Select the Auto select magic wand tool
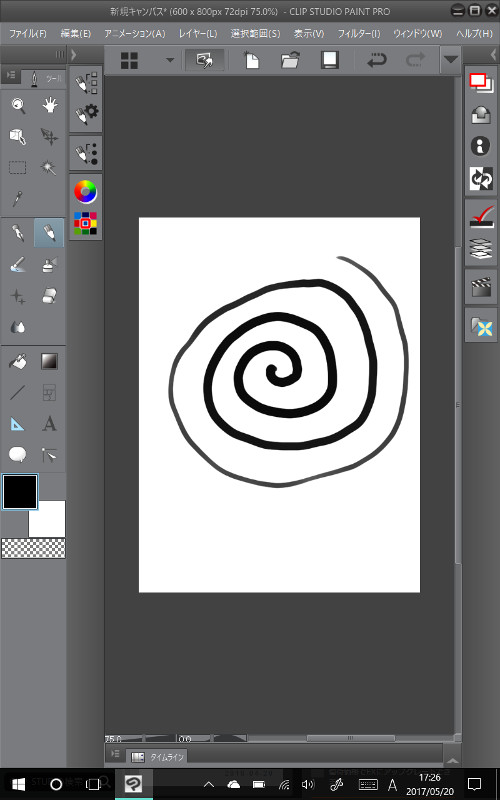The height and width of the screenshot is (800, 500). (x=49, y=167)
